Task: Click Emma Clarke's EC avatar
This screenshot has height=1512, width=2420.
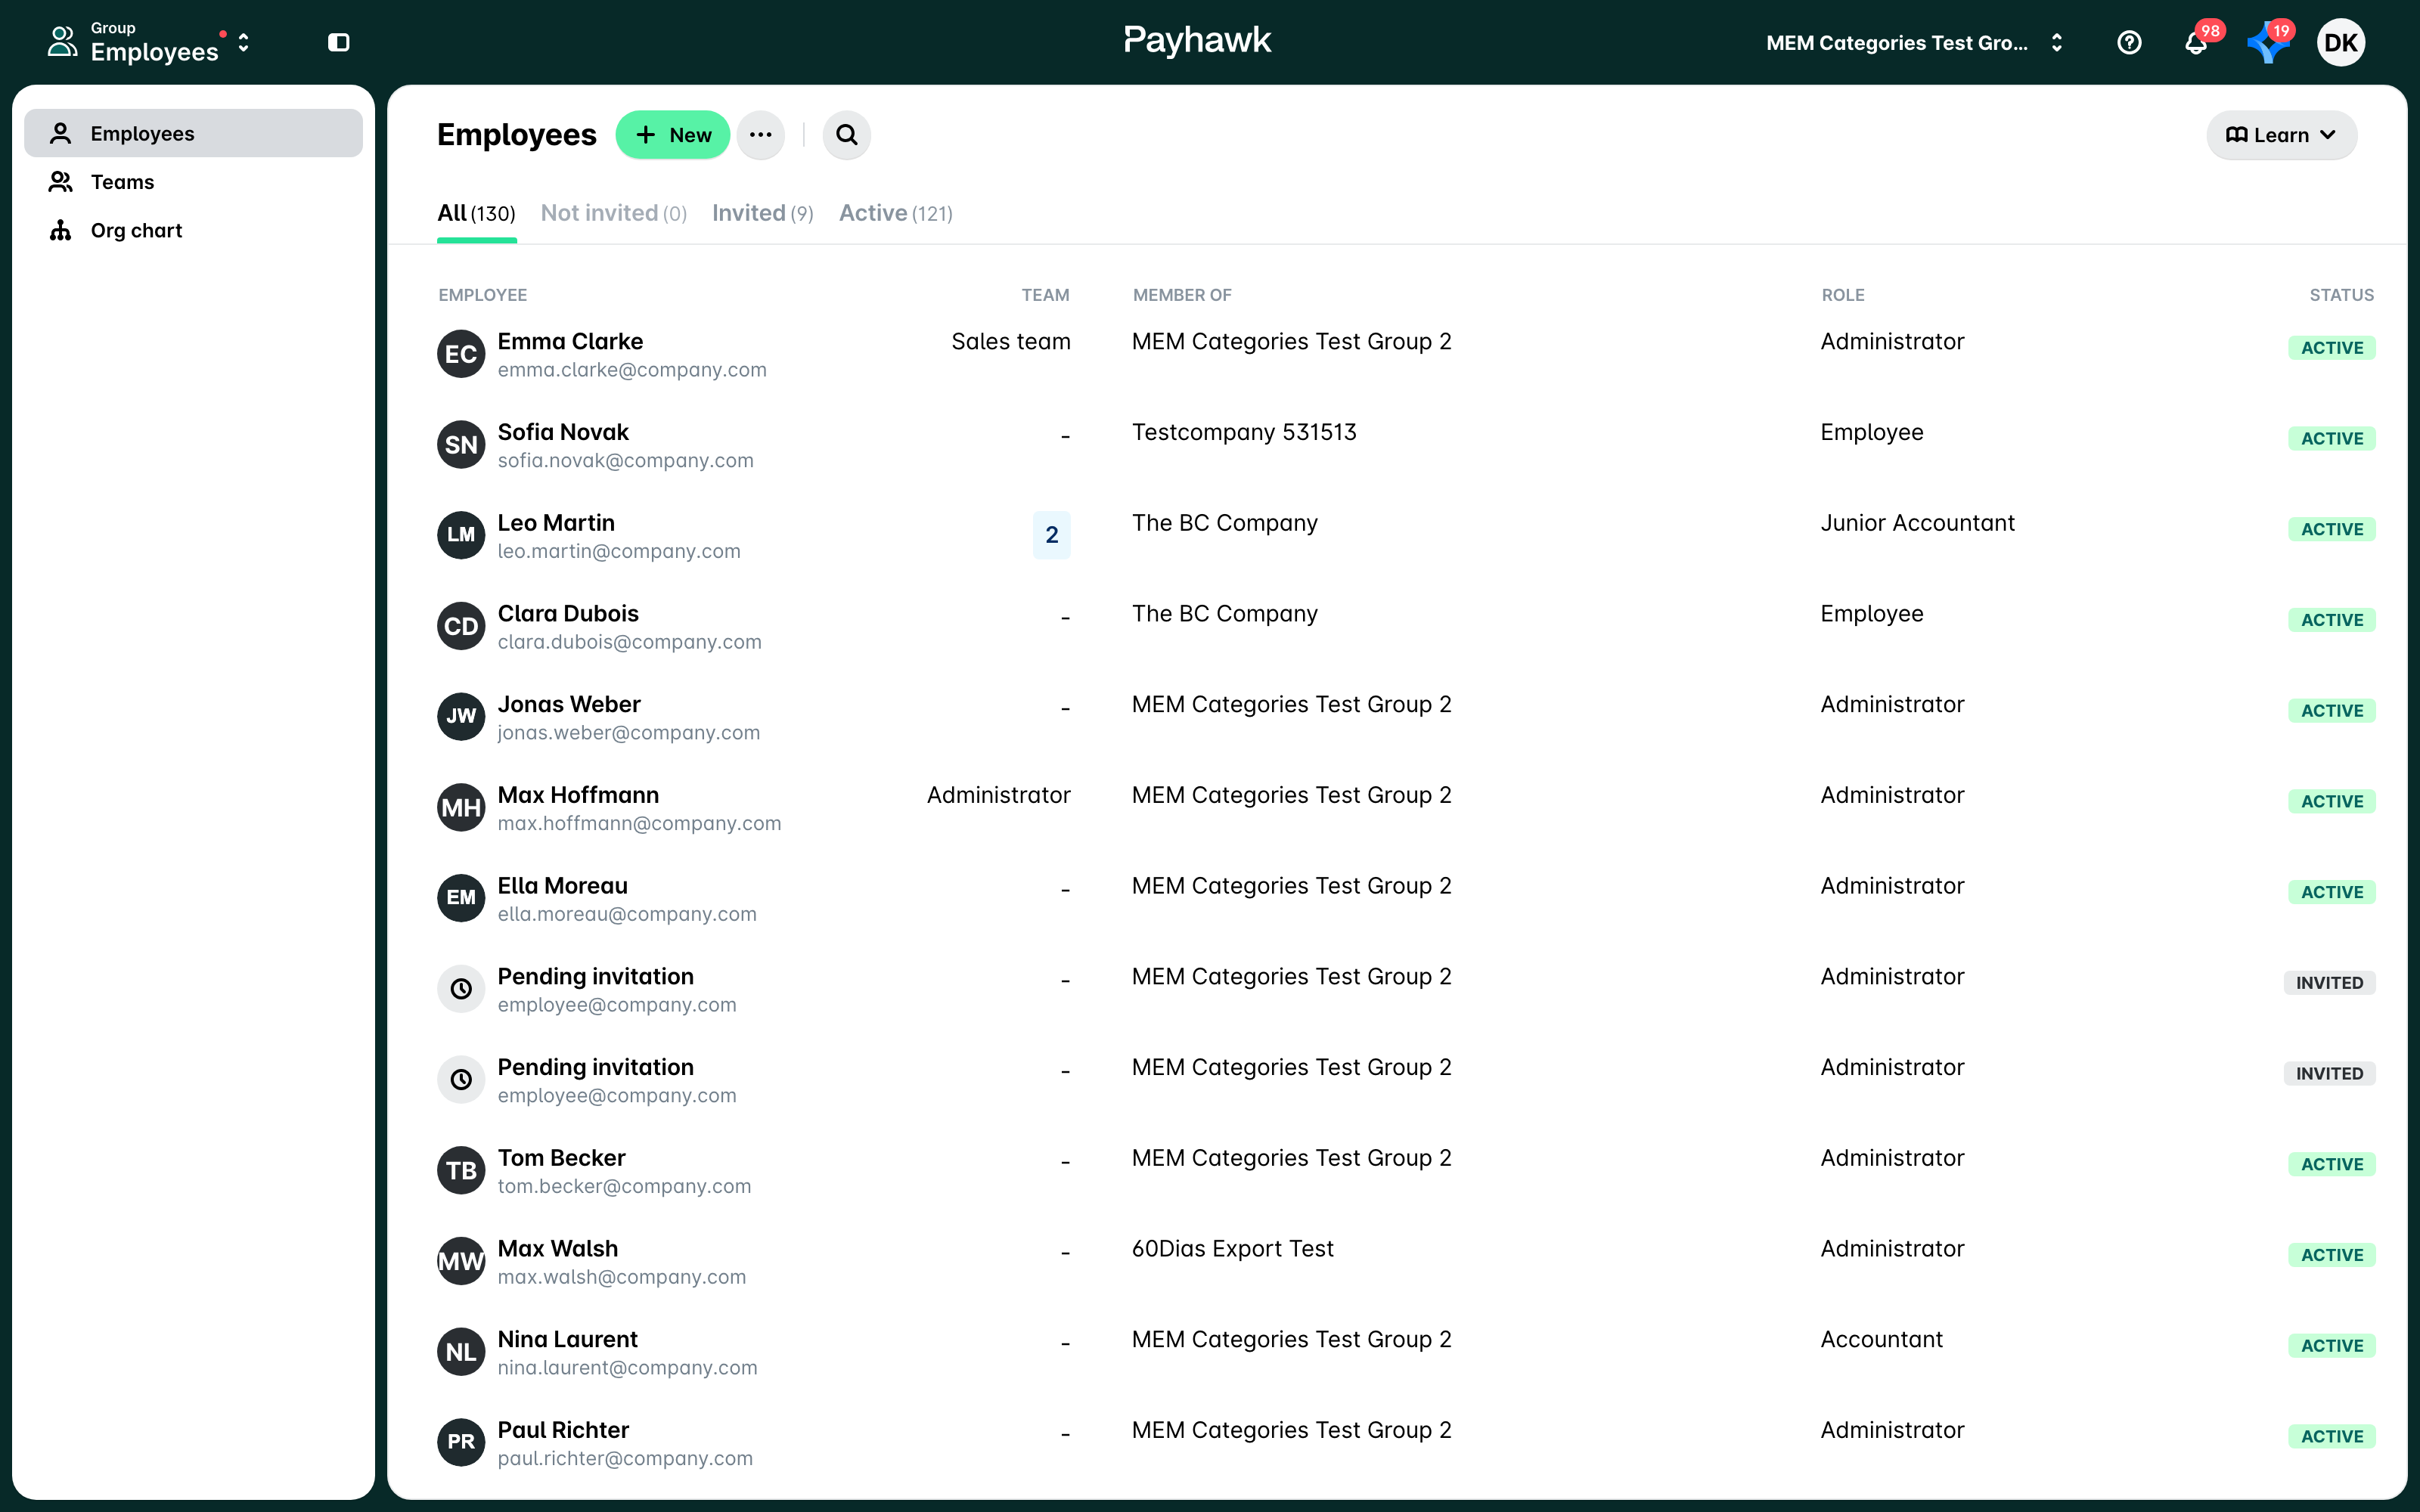Action: coord(461,354)
